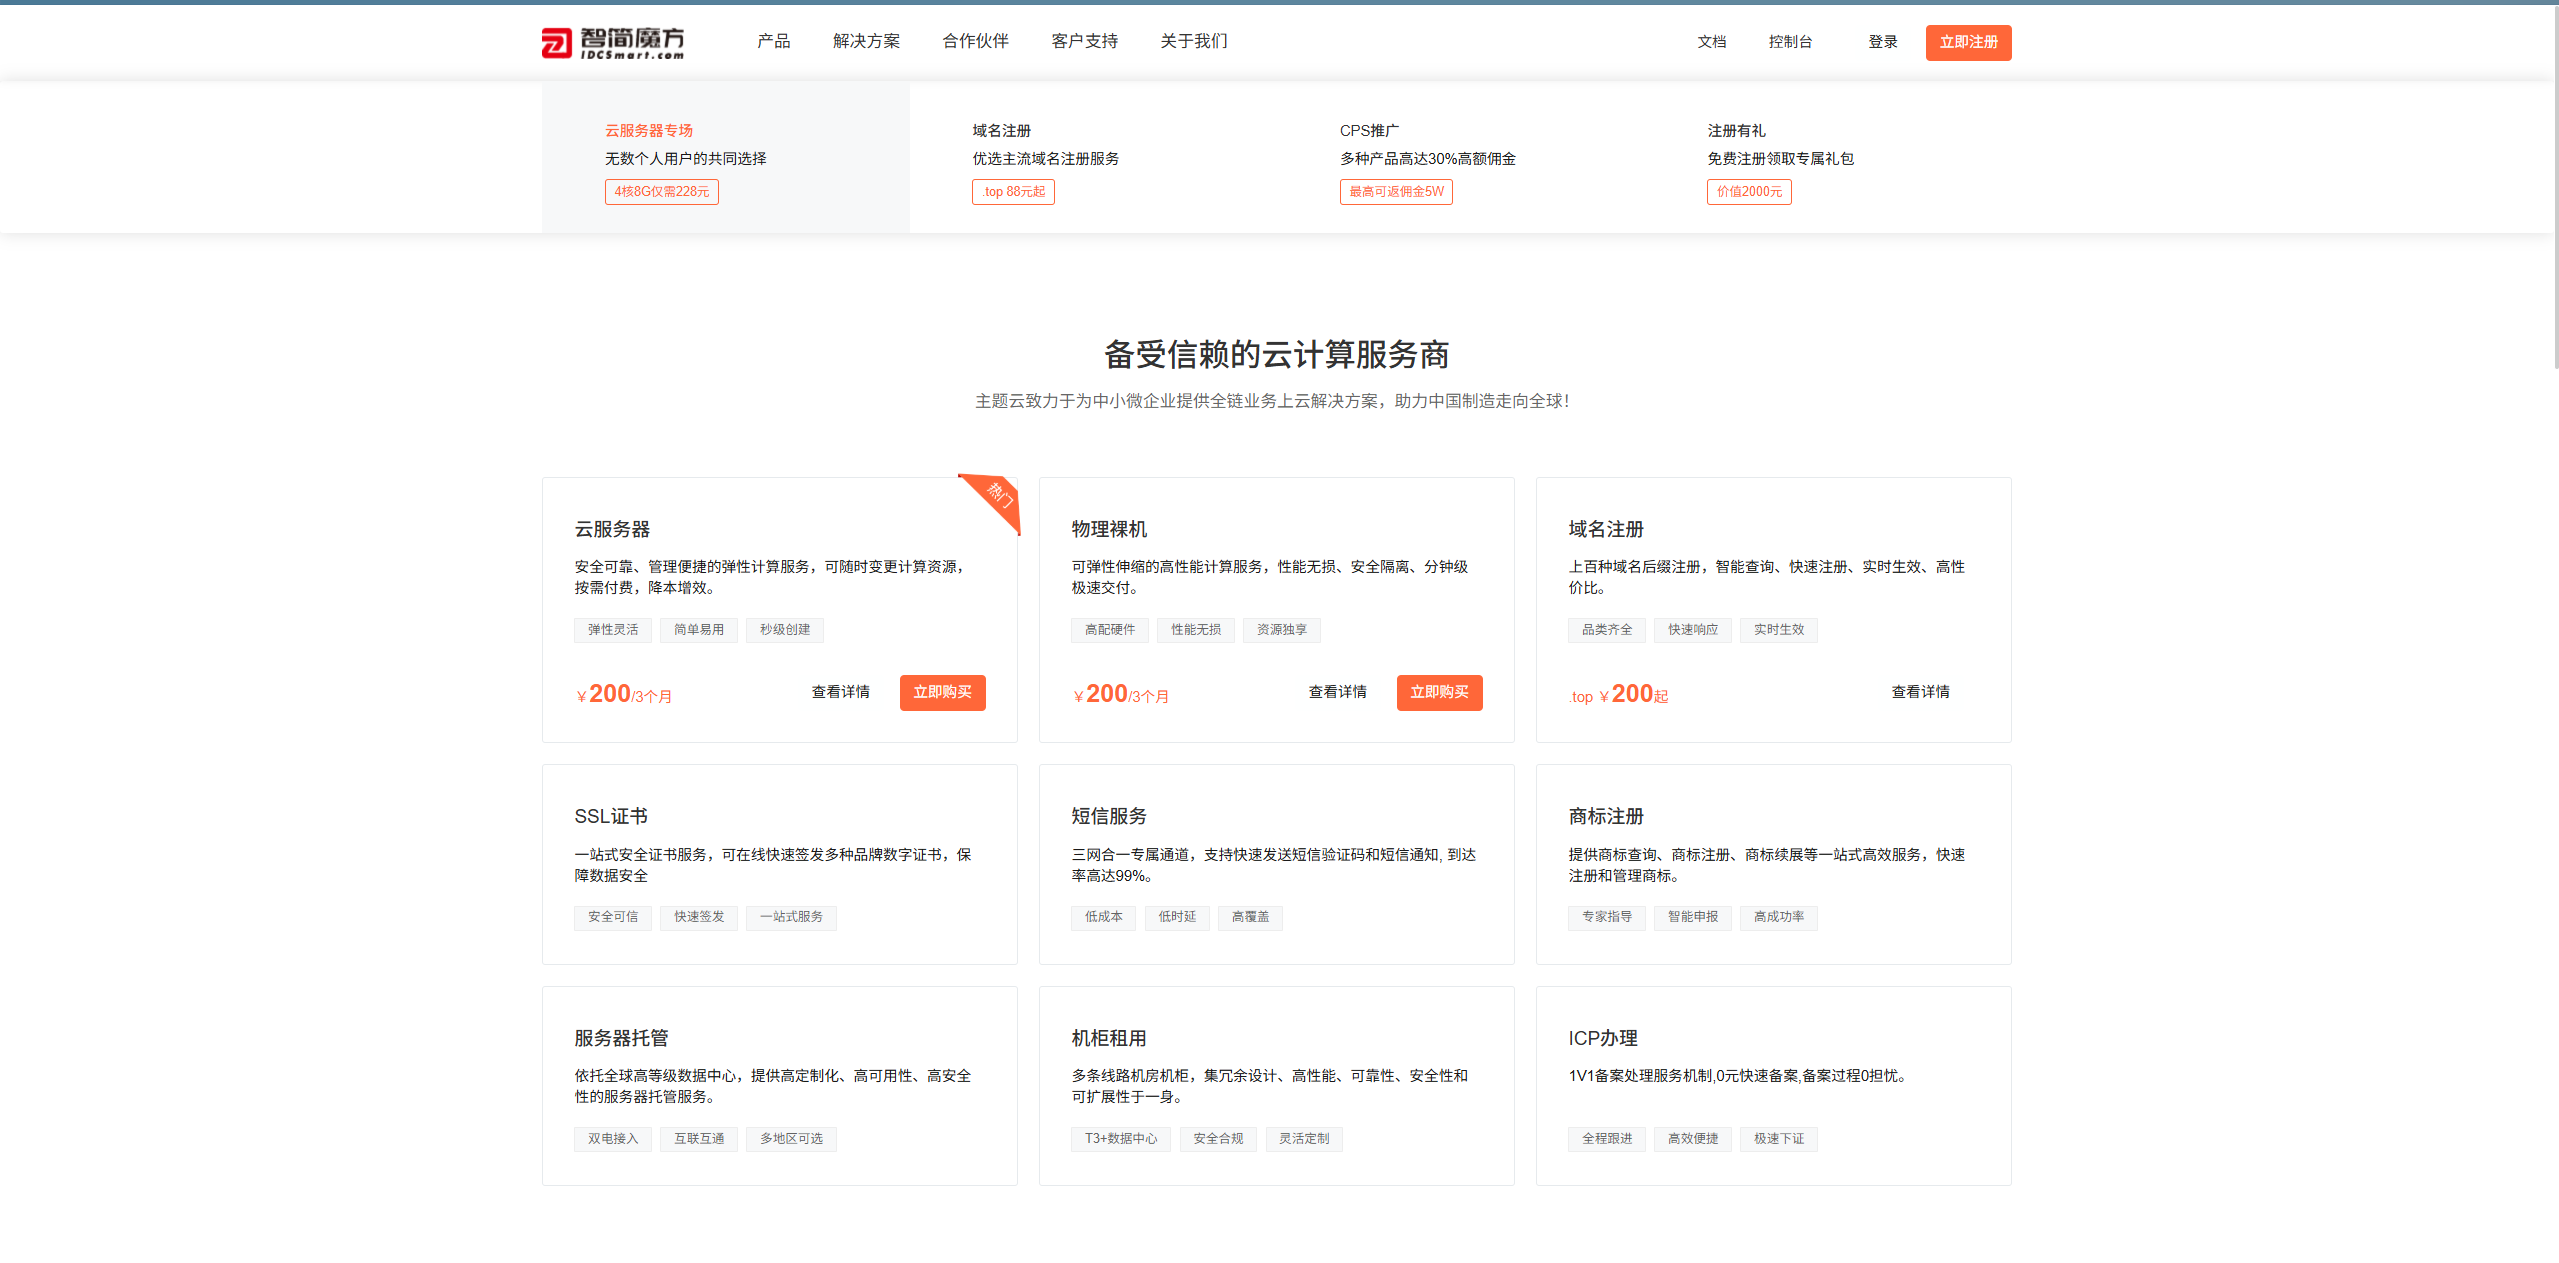Click the 安全合规 tag

click(x=1218, y=1139)
